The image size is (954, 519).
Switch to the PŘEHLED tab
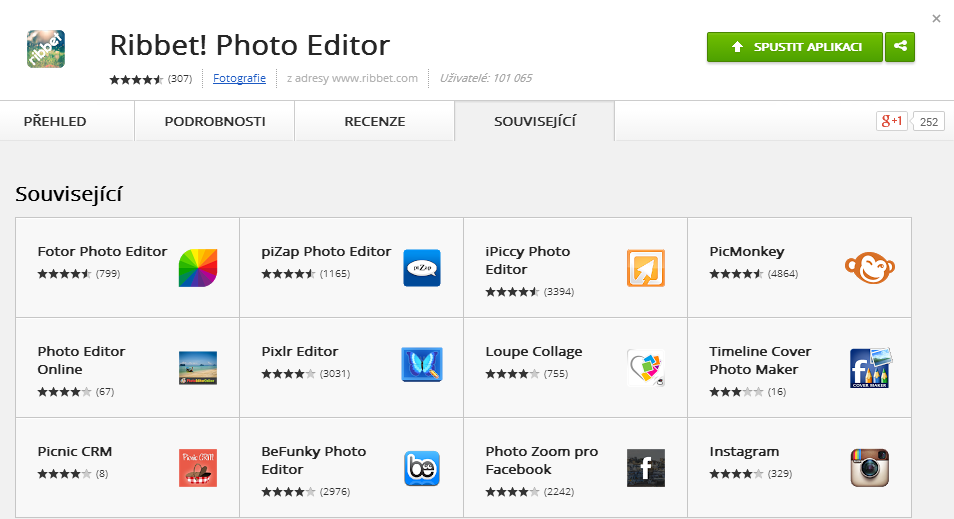[x=55, y=121]
